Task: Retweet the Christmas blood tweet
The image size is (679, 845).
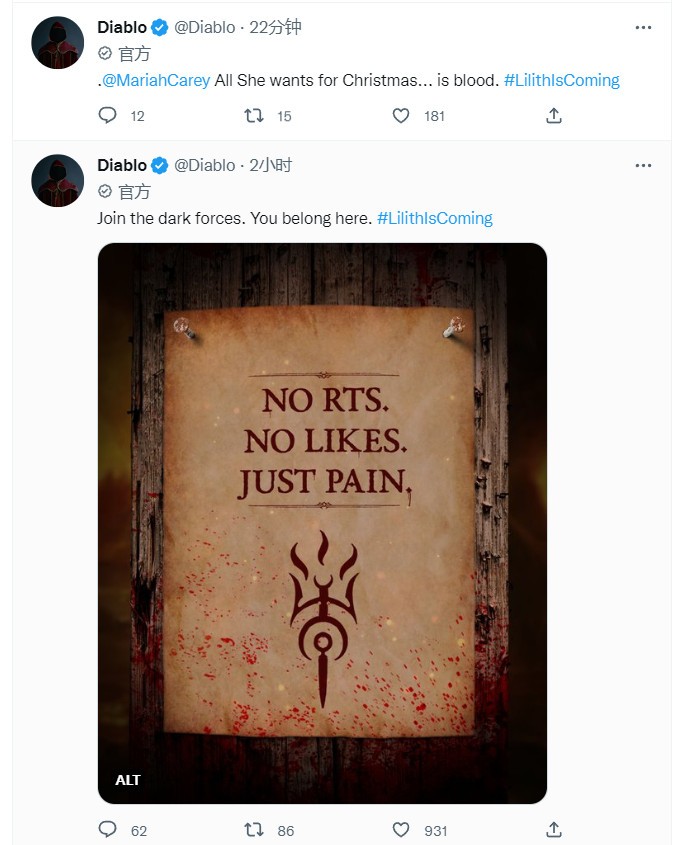Action: pyautogui.click(x=255, y=116)
